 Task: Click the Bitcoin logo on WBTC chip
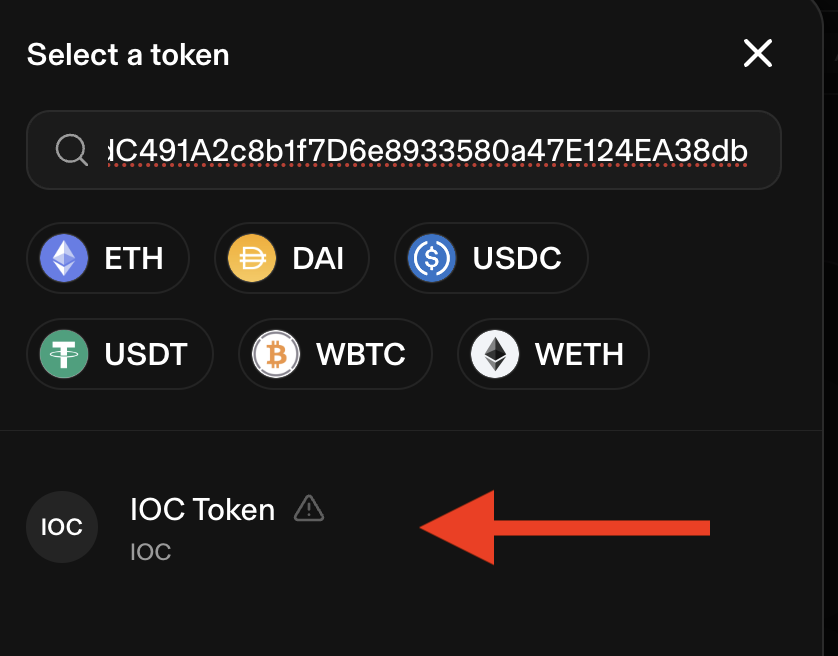[x=276, y=354]
